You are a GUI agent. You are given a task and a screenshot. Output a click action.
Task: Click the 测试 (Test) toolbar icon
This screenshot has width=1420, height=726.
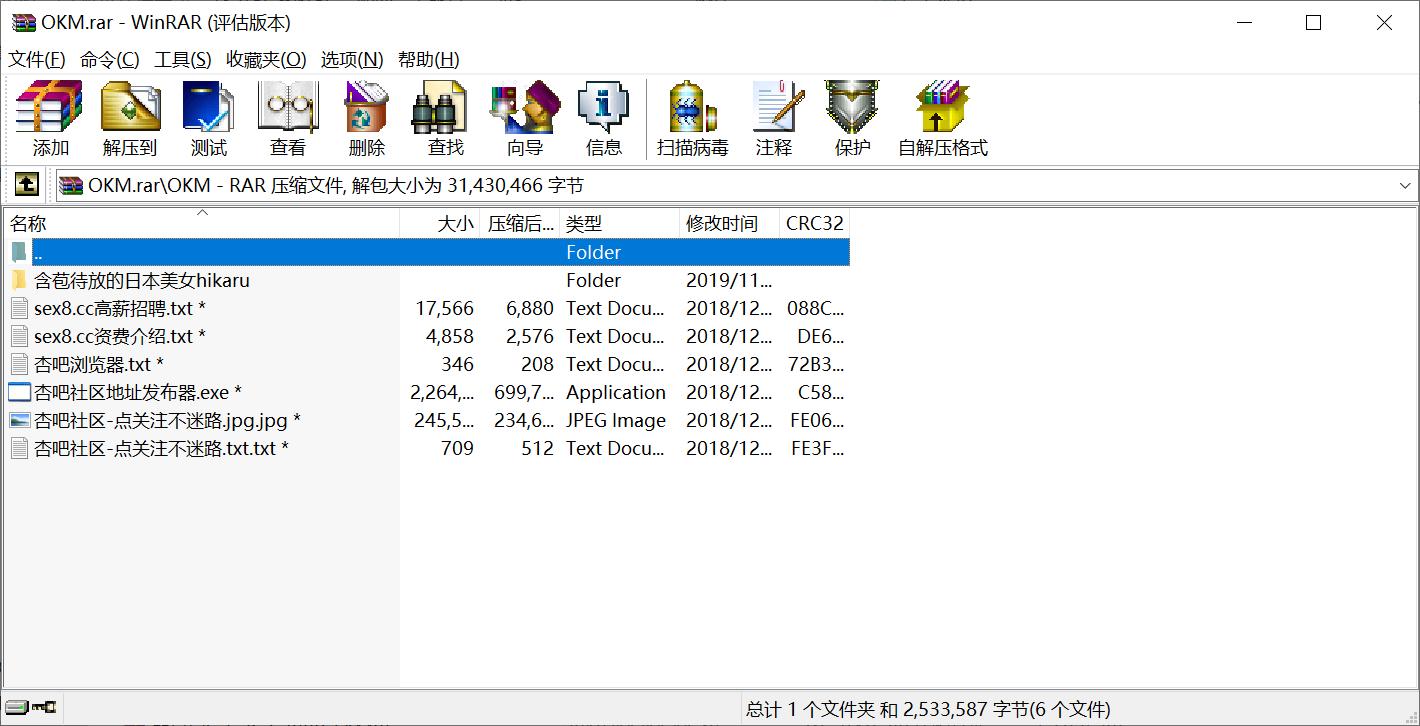(x=208, y=107)
